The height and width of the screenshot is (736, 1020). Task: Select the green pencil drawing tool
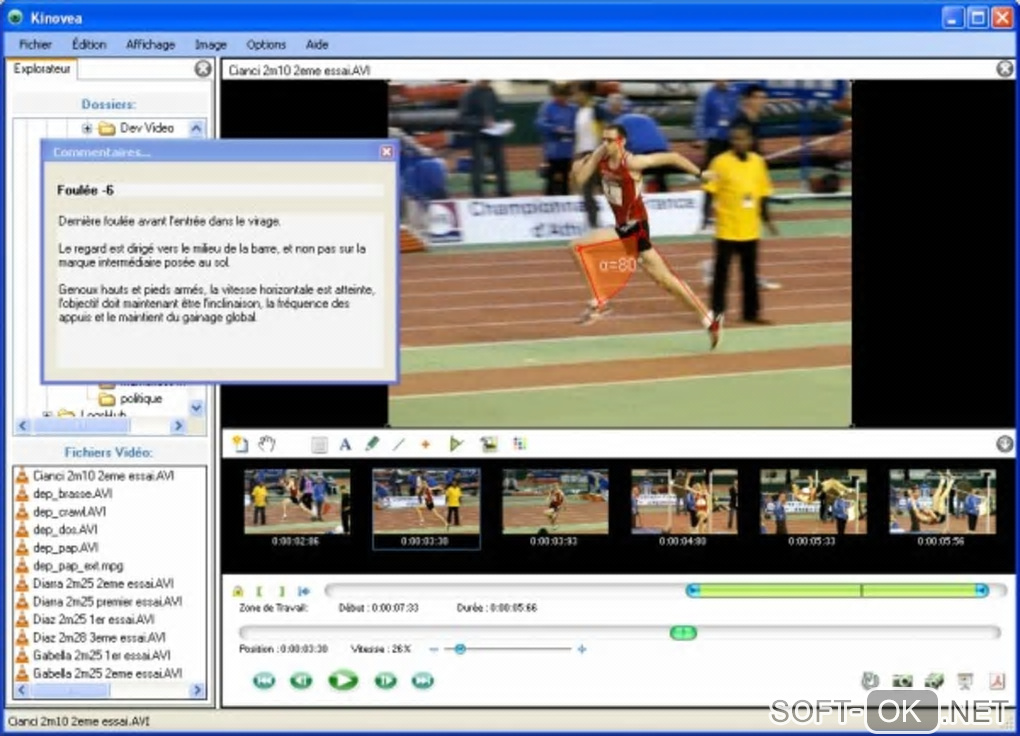tap(372, 444)
